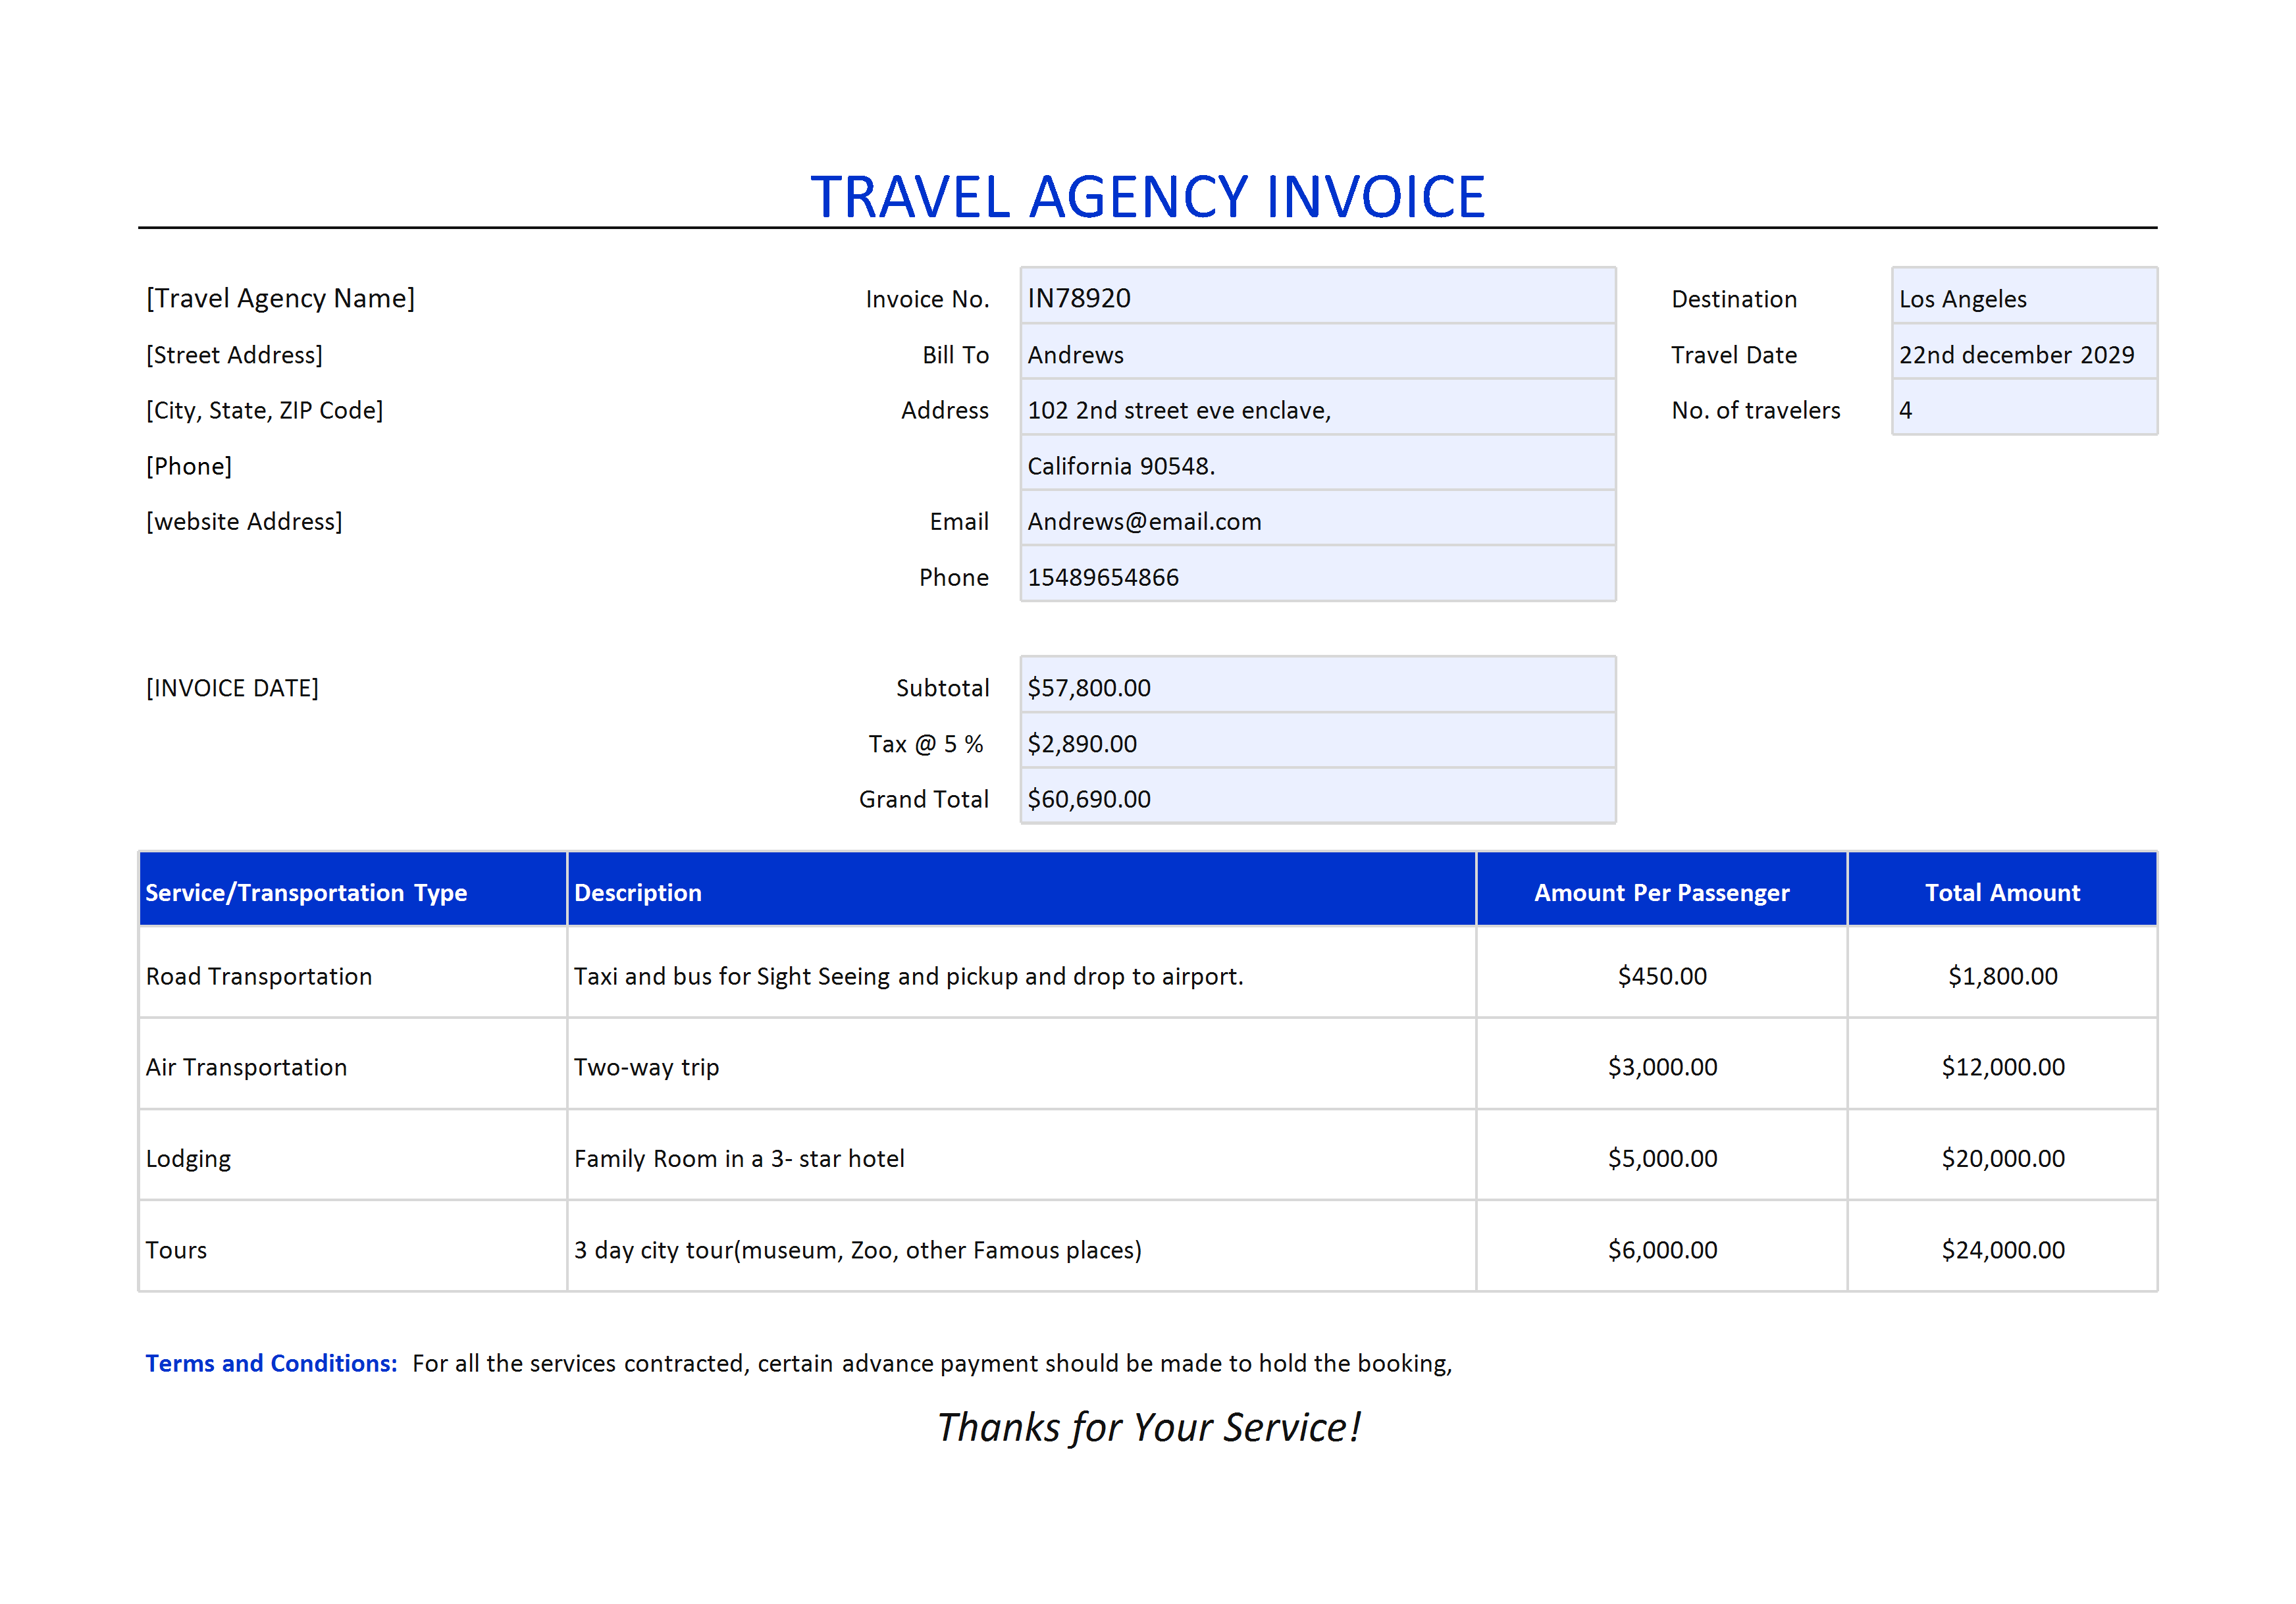Click the [Phone] placeholder text
Image resolution: width=2296 pixels, height=1604 pixels.
pos(189,466)
